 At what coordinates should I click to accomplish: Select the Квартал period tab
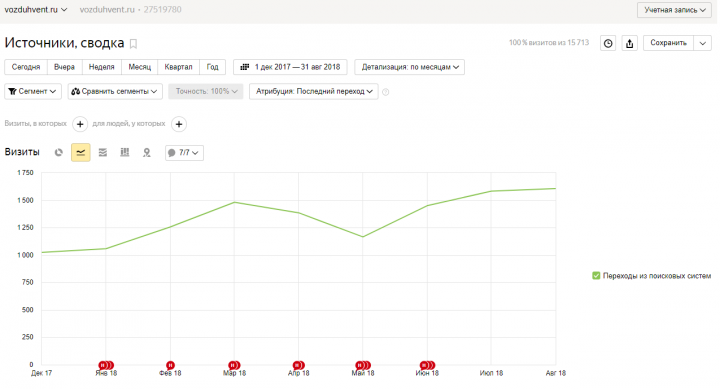coord(178,67)
